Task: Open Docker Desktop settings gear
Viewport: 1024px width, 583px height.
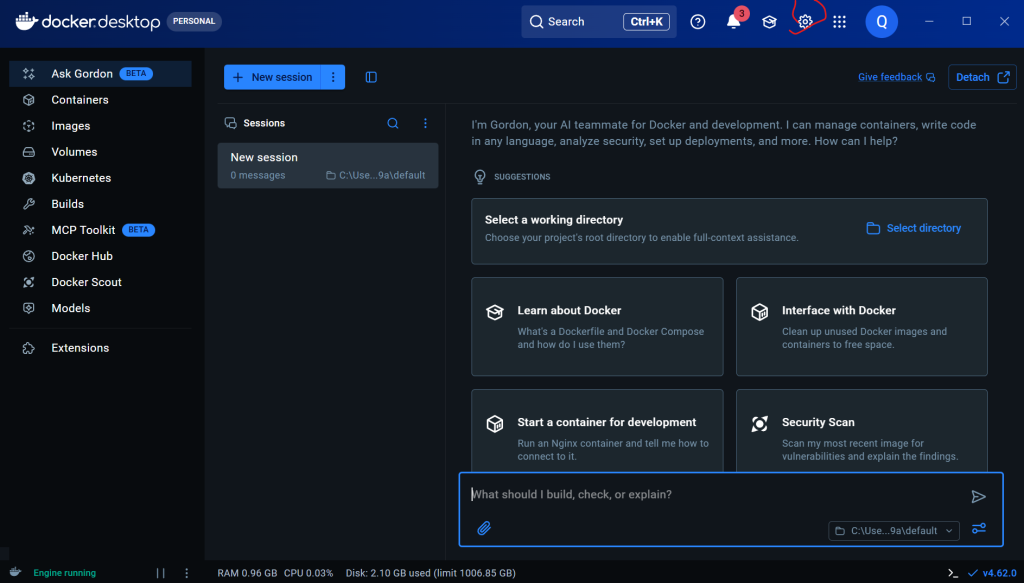Action: point(805,22)
